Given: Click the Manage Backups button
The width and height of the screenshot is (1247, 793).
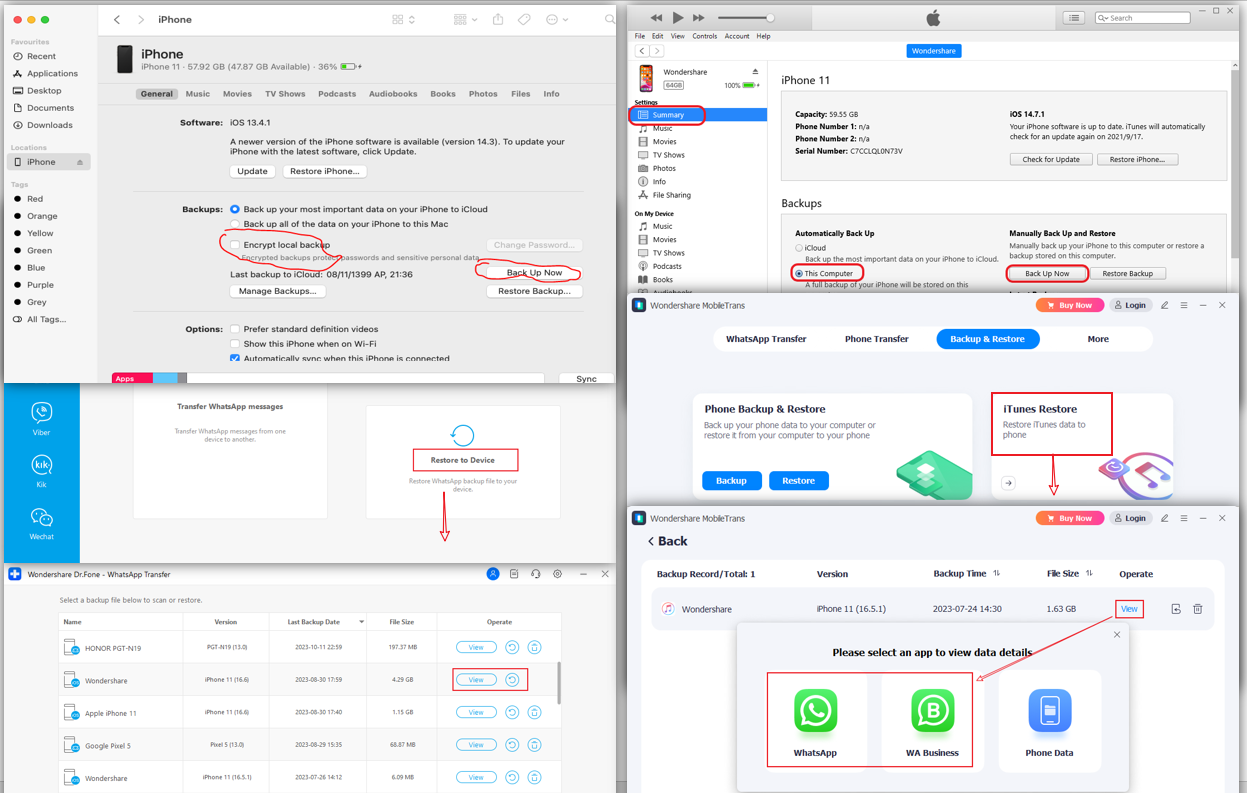Looking at the screenshot, I should (277, 291).
